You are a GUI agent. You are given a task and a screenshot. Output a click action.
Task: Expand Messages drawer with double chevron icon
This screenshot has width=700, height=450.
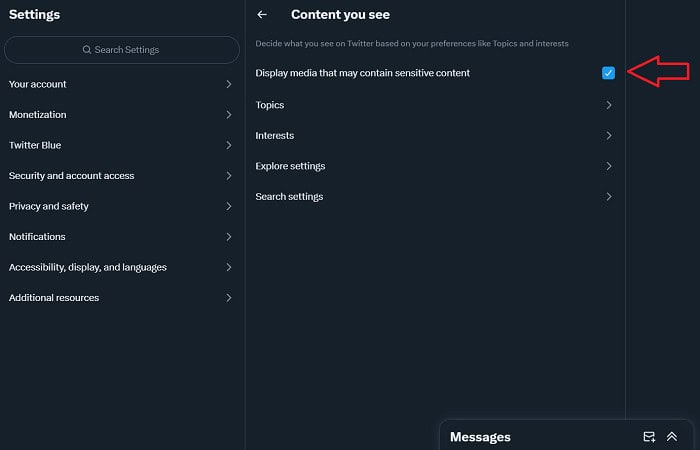(672, 436)
